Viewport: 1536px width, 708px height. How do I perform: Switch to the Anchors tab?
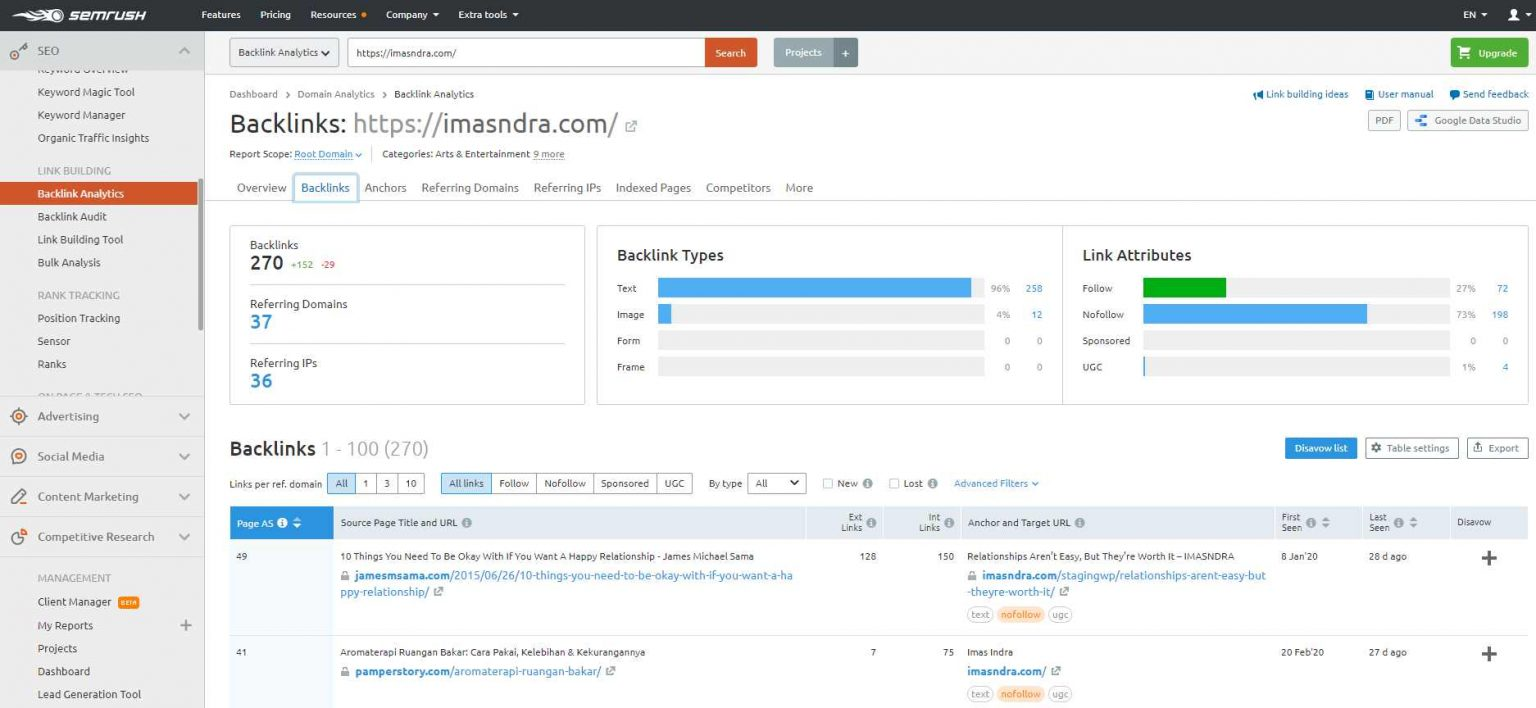[x=385, y=188]
